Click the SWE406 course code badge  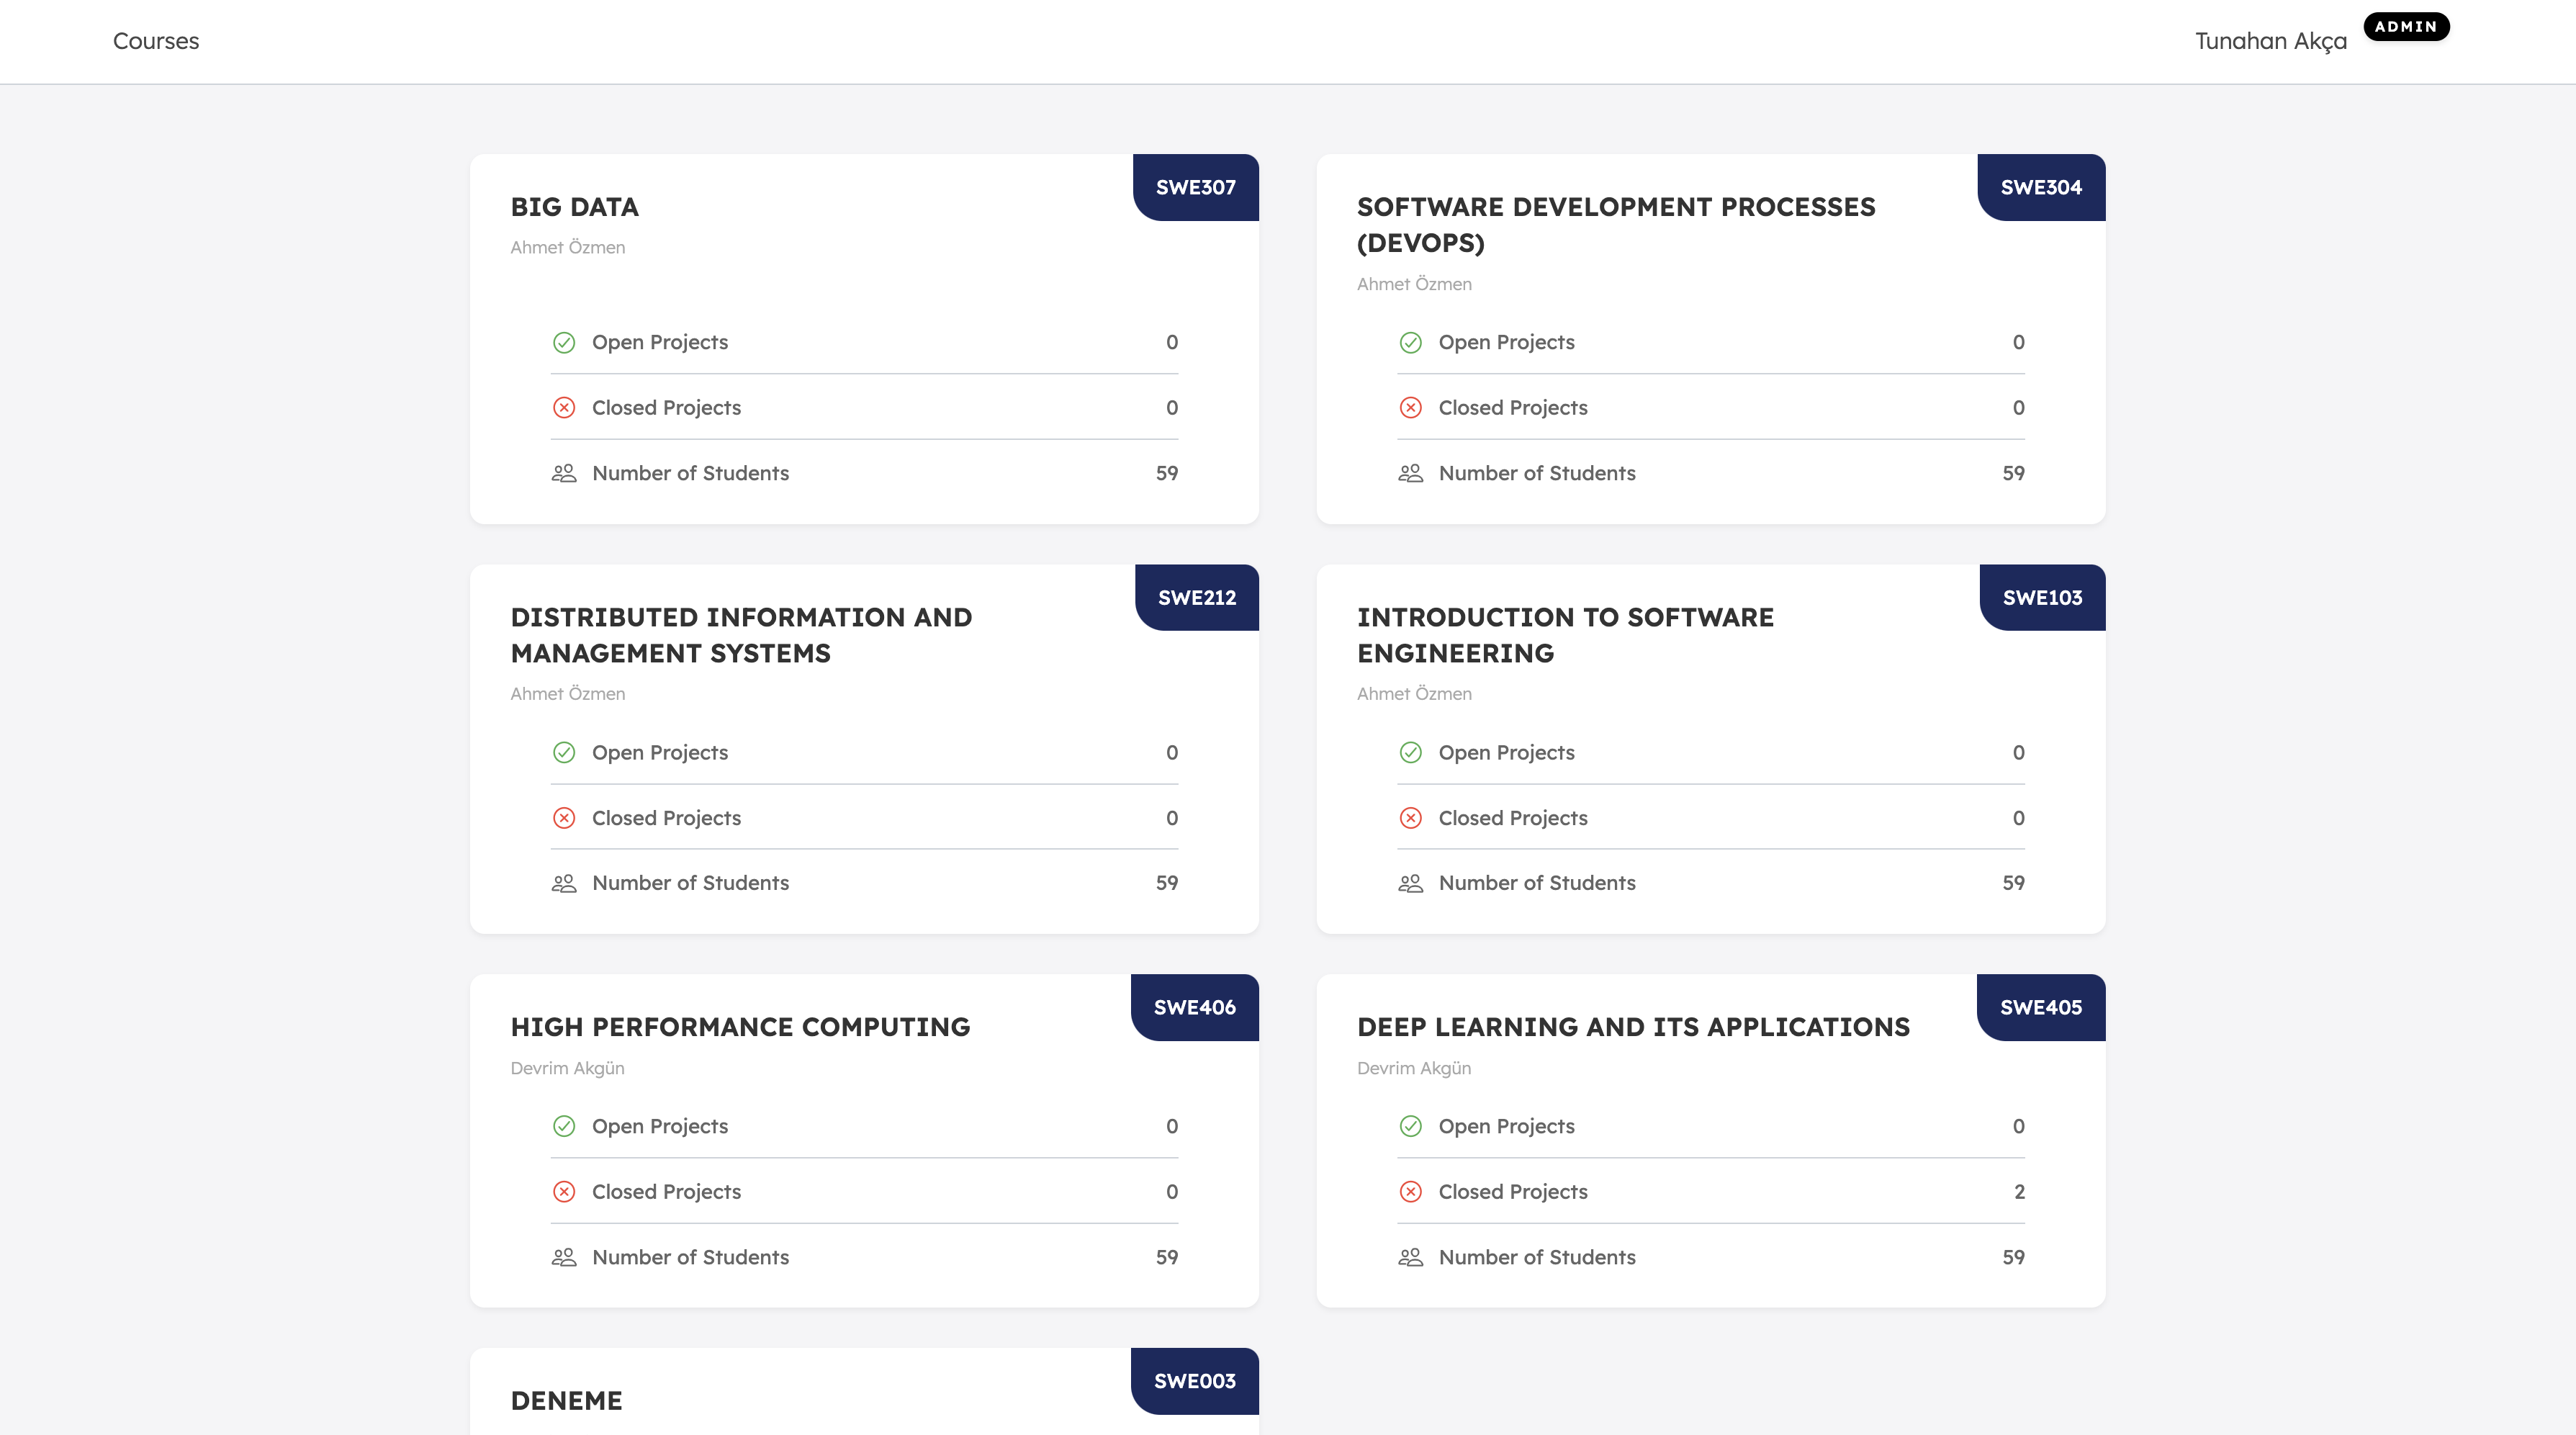click(1194, 1007)
